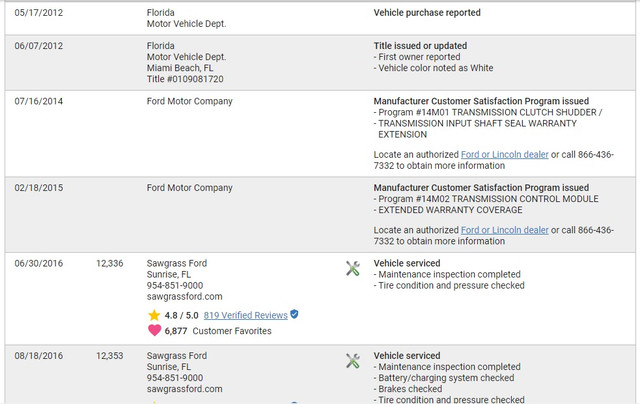Click sawgrassford.com in the 08/18/2016 entry
The height and width of the screenshot is (404, 640).
tap(184, 389)
